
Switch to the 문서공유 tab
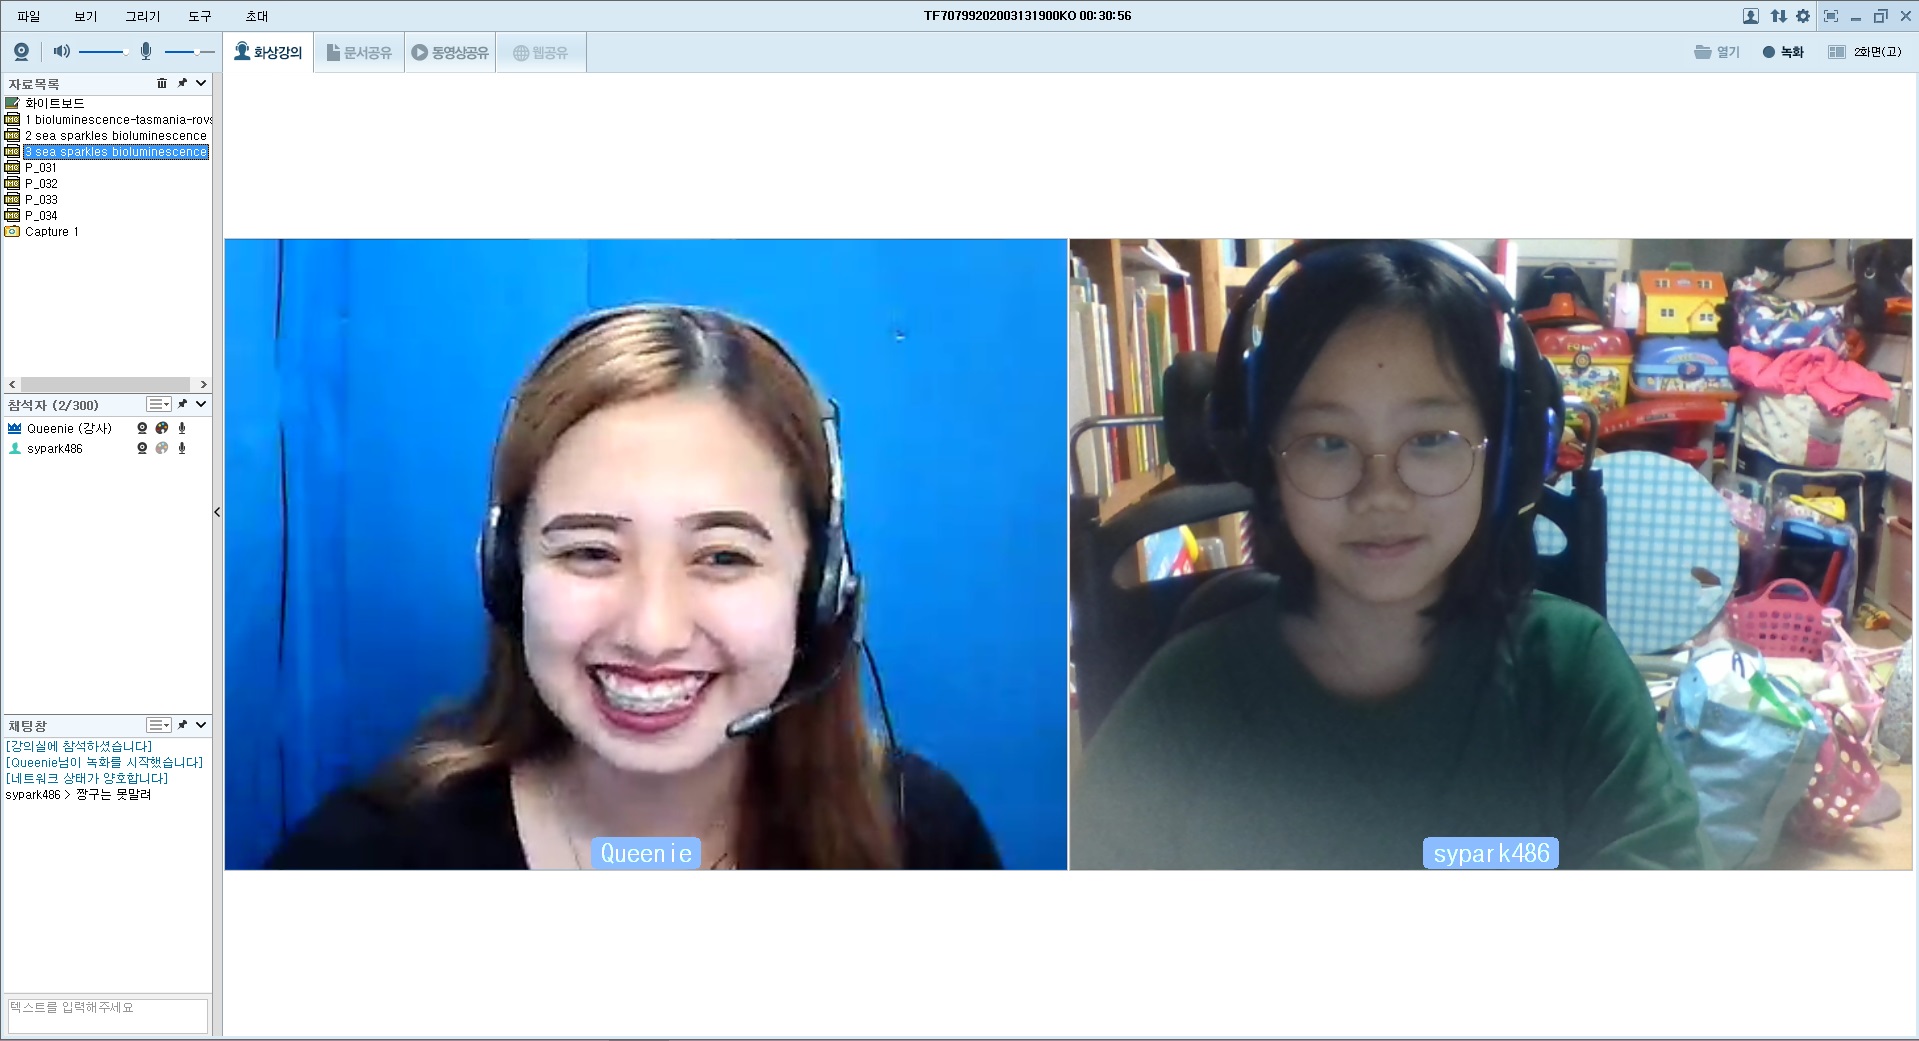click(x=359, y=53)
